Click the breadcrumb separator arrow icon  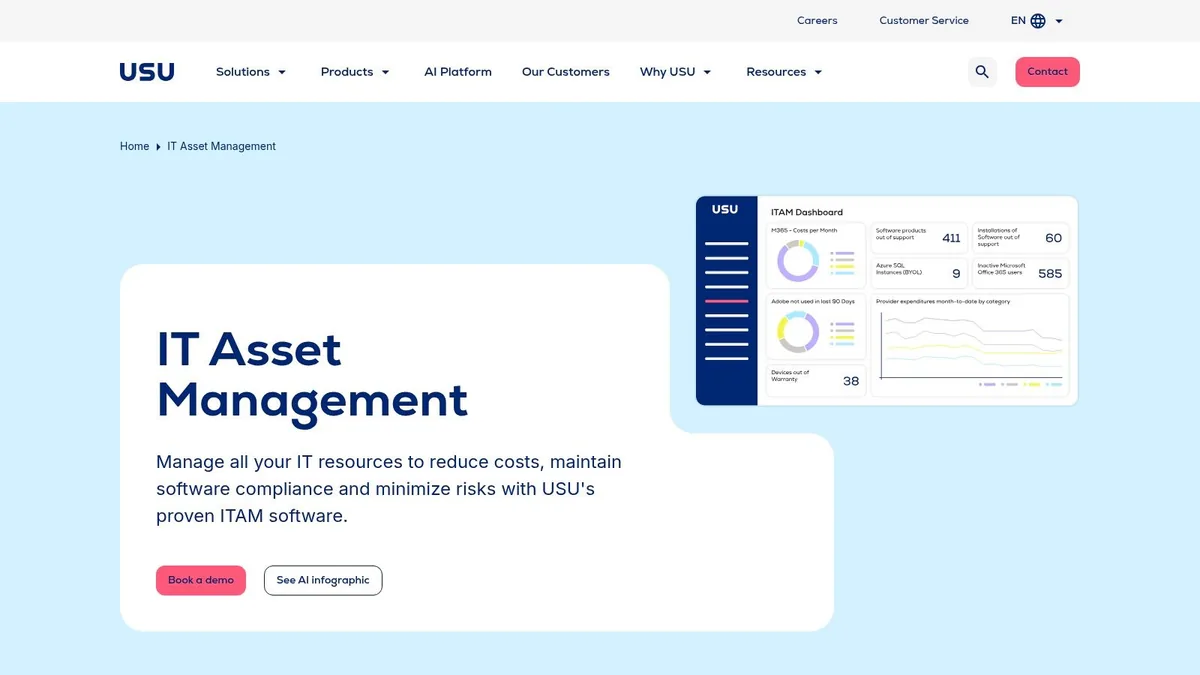coord(158,147)
